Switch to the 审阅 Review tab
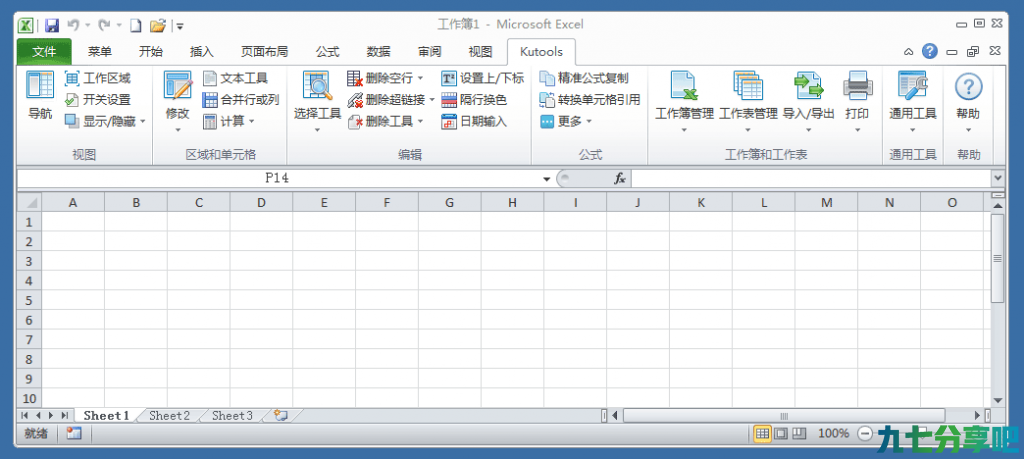The width and height of the screenshot is (1024, 459). (429, 52)
